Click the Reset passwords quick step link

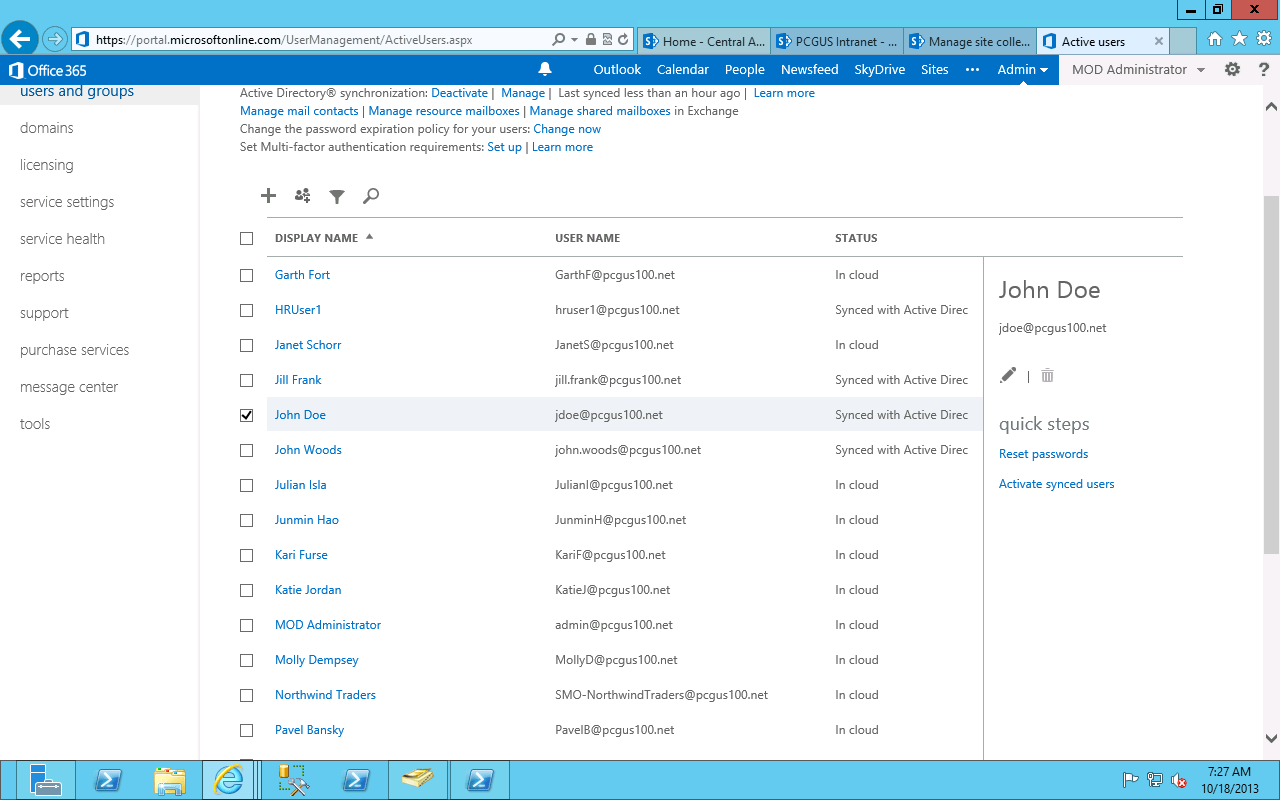pos(1043,453)
